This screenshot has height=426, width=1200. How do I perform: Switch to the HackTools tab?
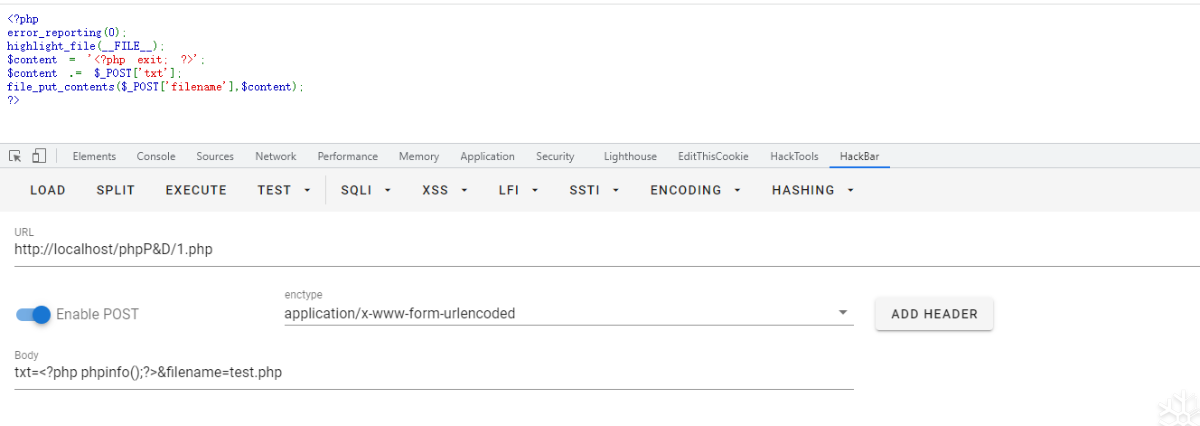794,156
